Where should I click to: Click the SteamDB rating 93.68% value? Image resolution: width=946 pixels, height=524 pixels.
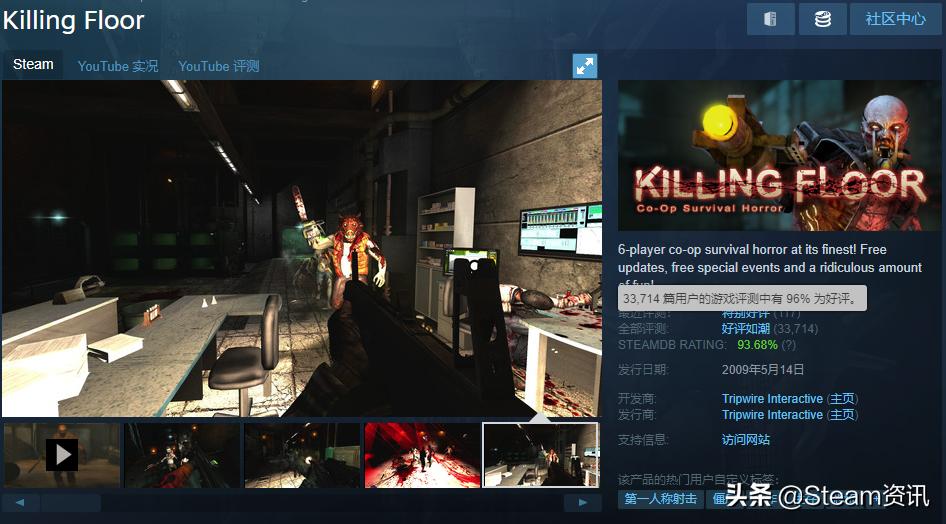757,345
